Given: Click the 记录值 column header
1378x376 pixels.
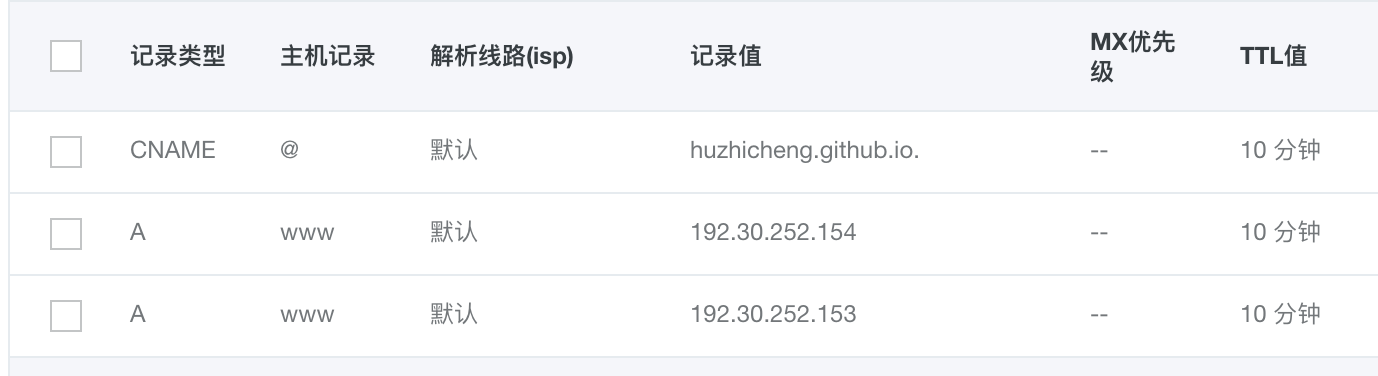Looking at the screenshot, I should [726, 56].
